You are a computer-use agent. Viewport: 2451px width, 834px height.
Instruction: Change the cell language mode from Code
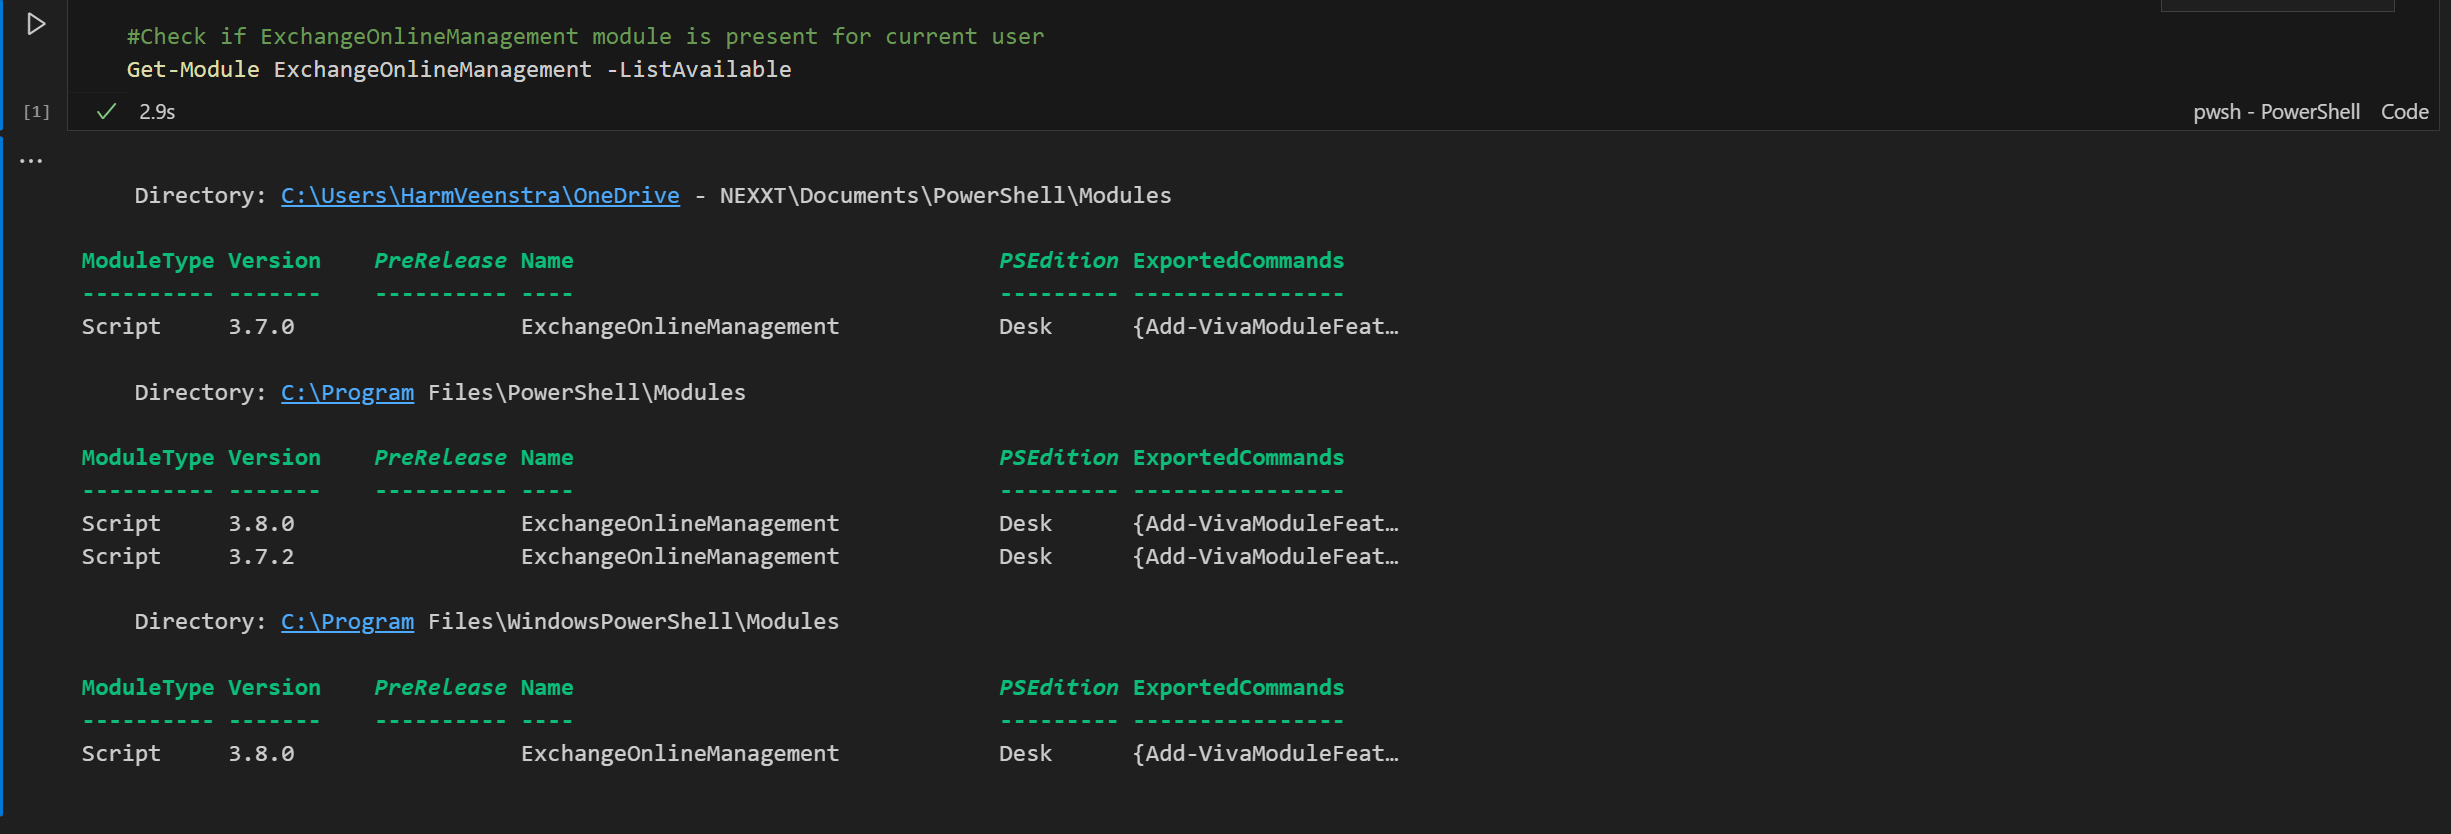[2404, 112]
